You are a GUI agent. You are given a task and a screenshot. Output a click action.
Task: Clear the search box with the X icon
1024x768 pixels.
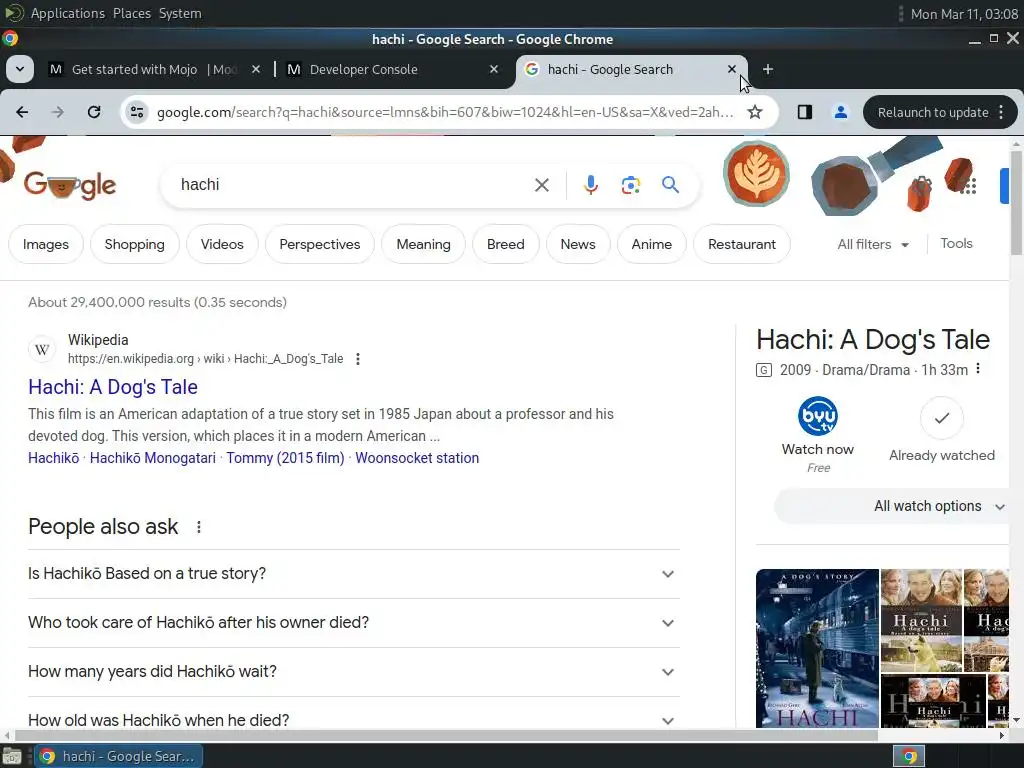pos(541,185)
